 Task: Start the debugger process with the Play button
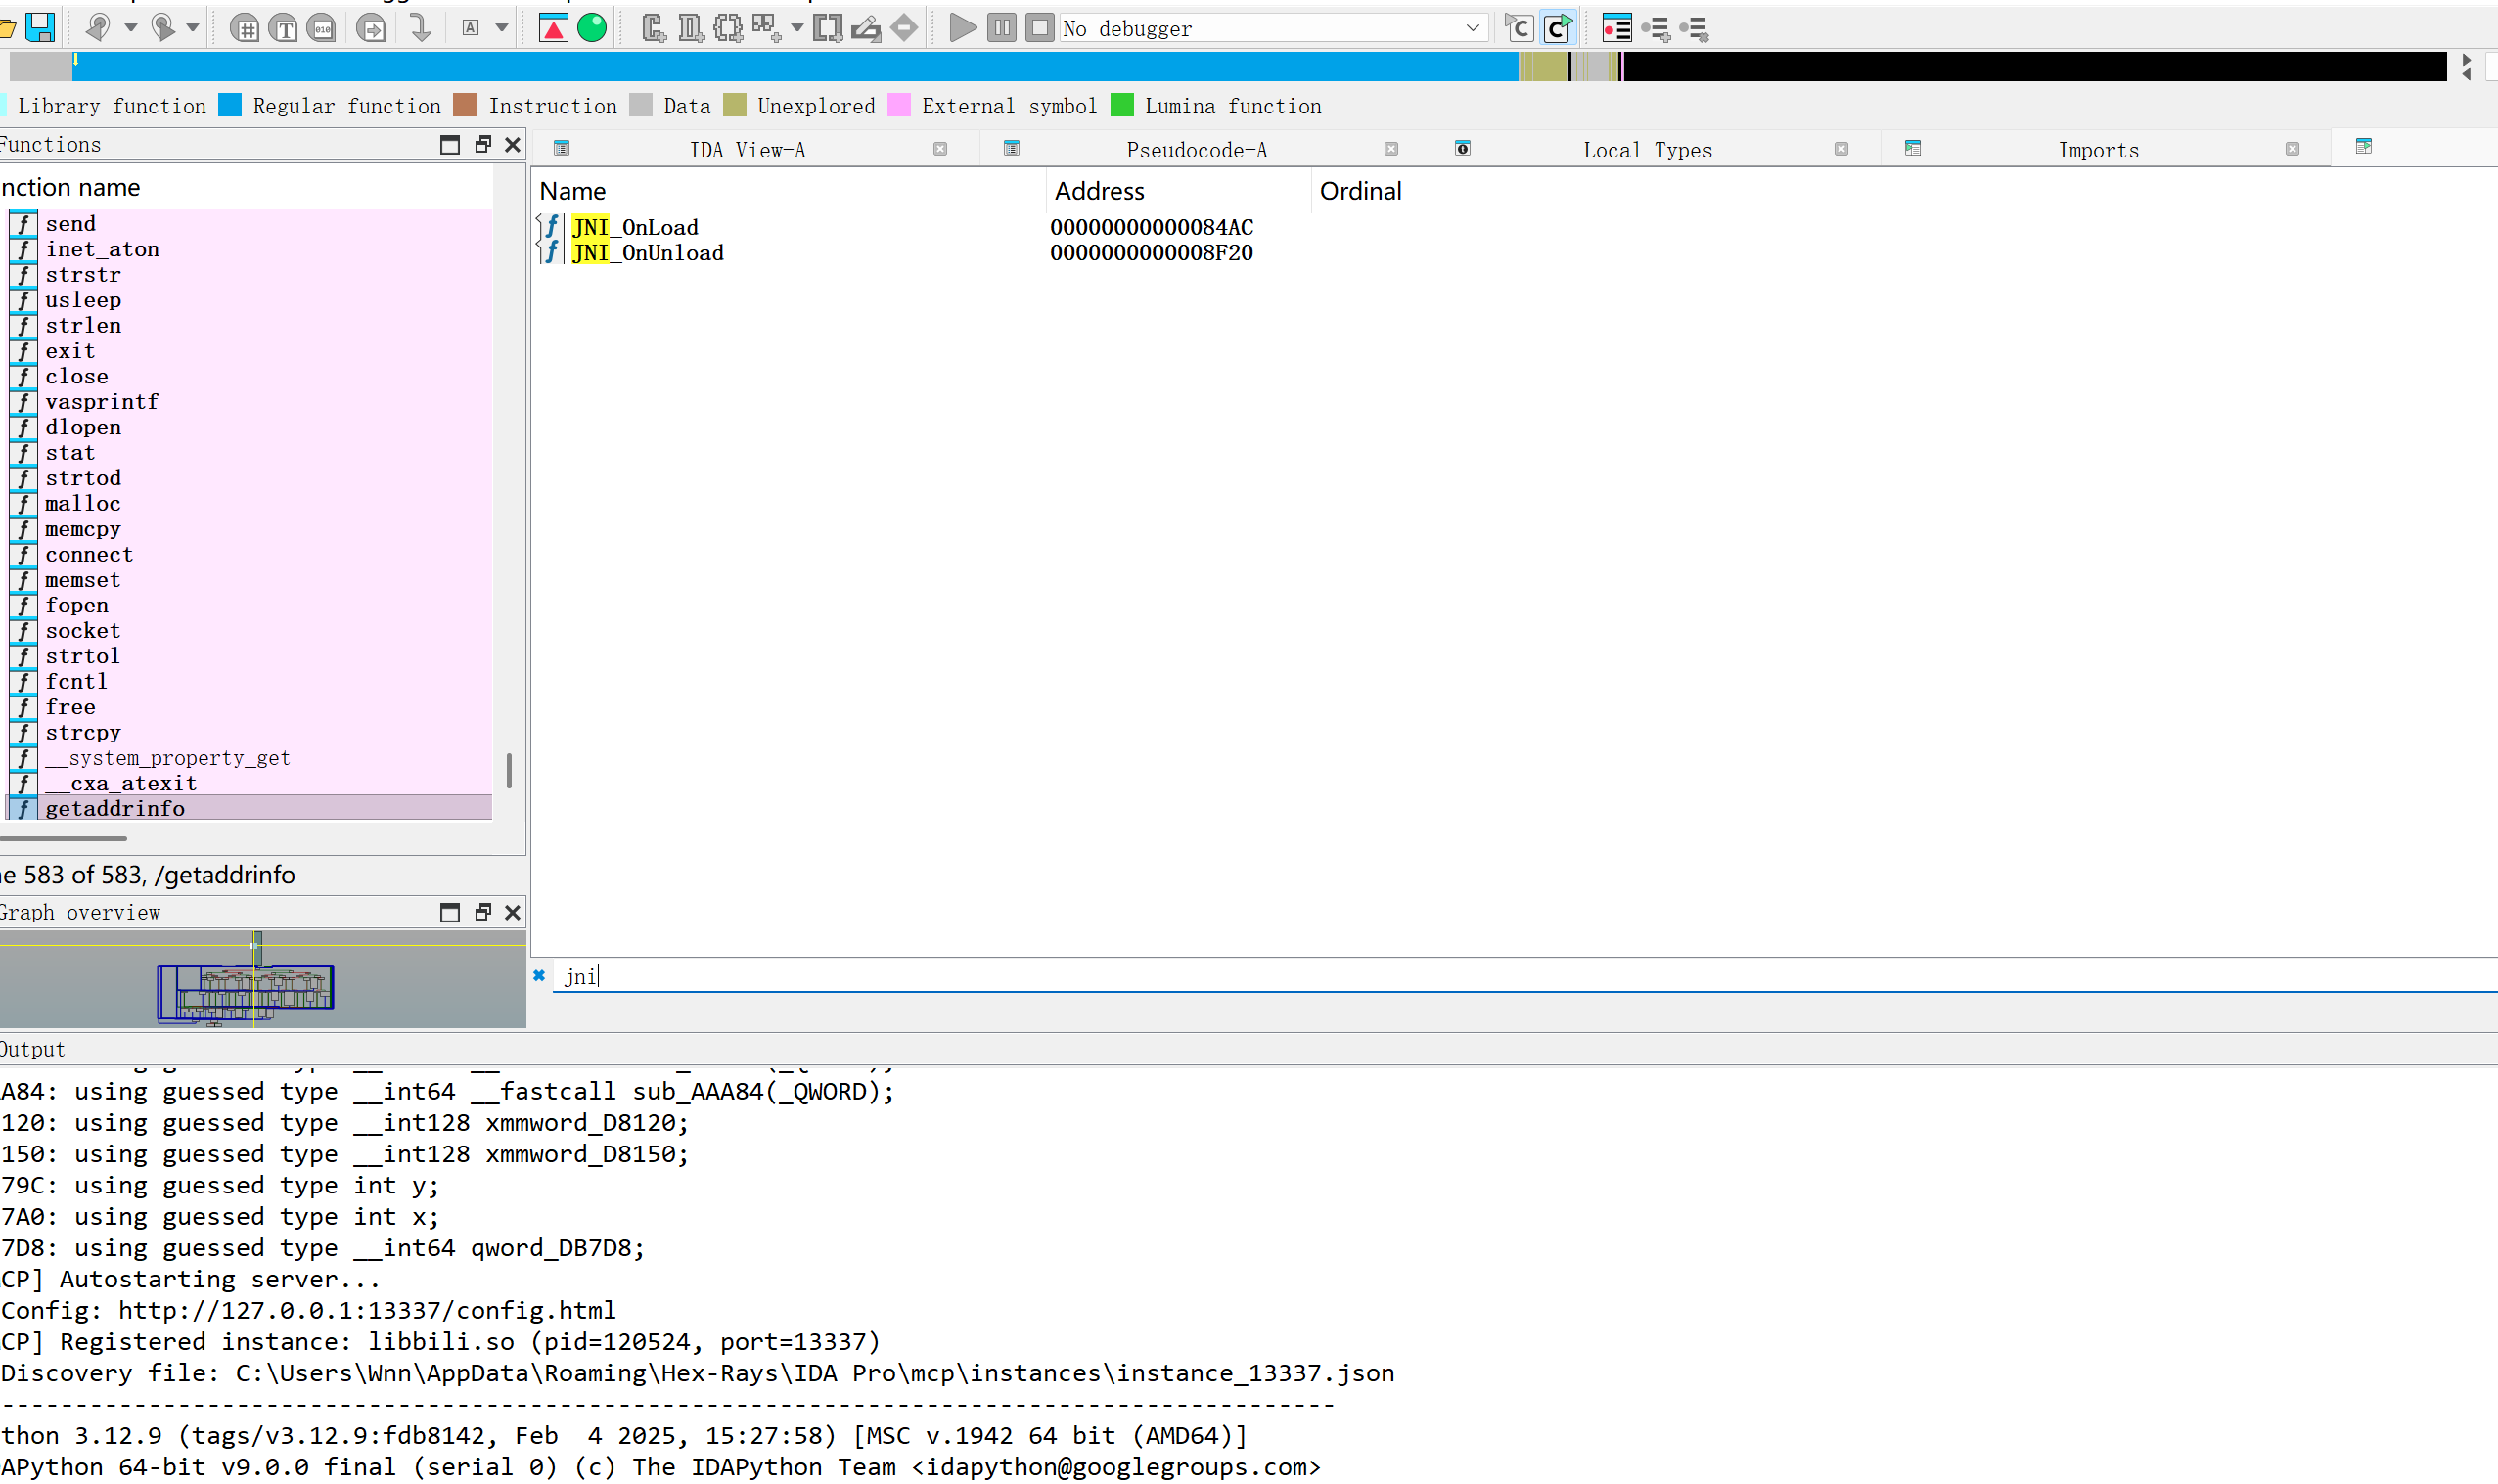pyautogui.click(x=963, y=28)
